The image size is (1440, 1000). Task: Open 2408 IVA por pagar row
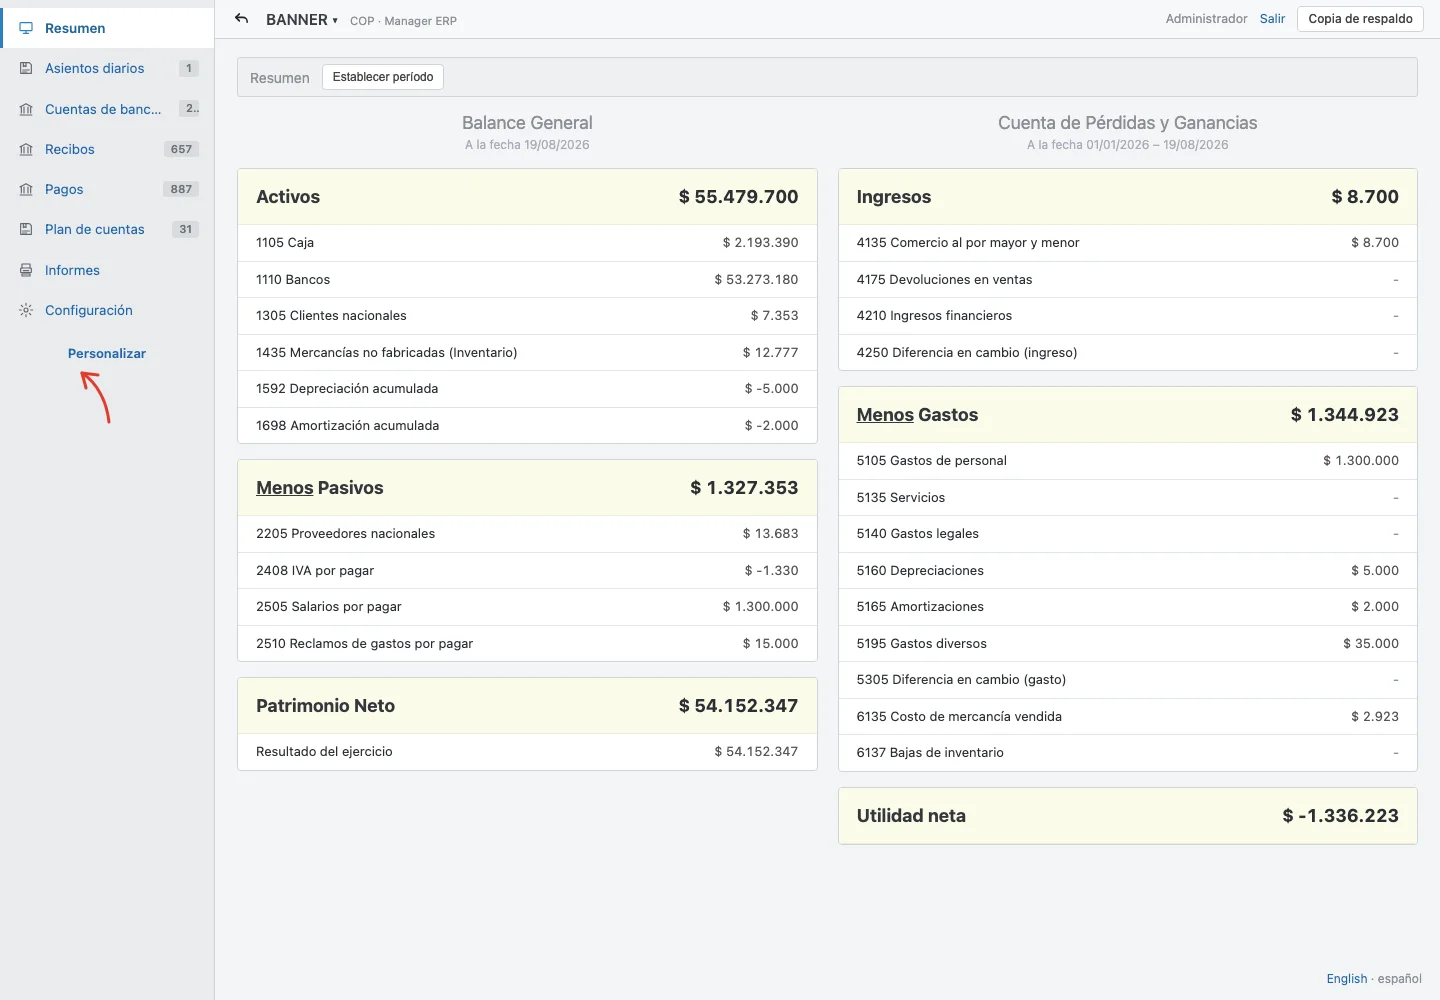(x=527, y=571)
